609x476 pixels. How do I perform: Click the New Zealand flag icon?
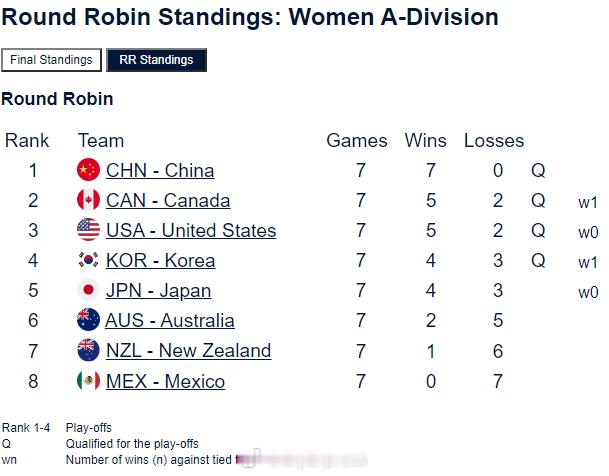click(89, 351)
